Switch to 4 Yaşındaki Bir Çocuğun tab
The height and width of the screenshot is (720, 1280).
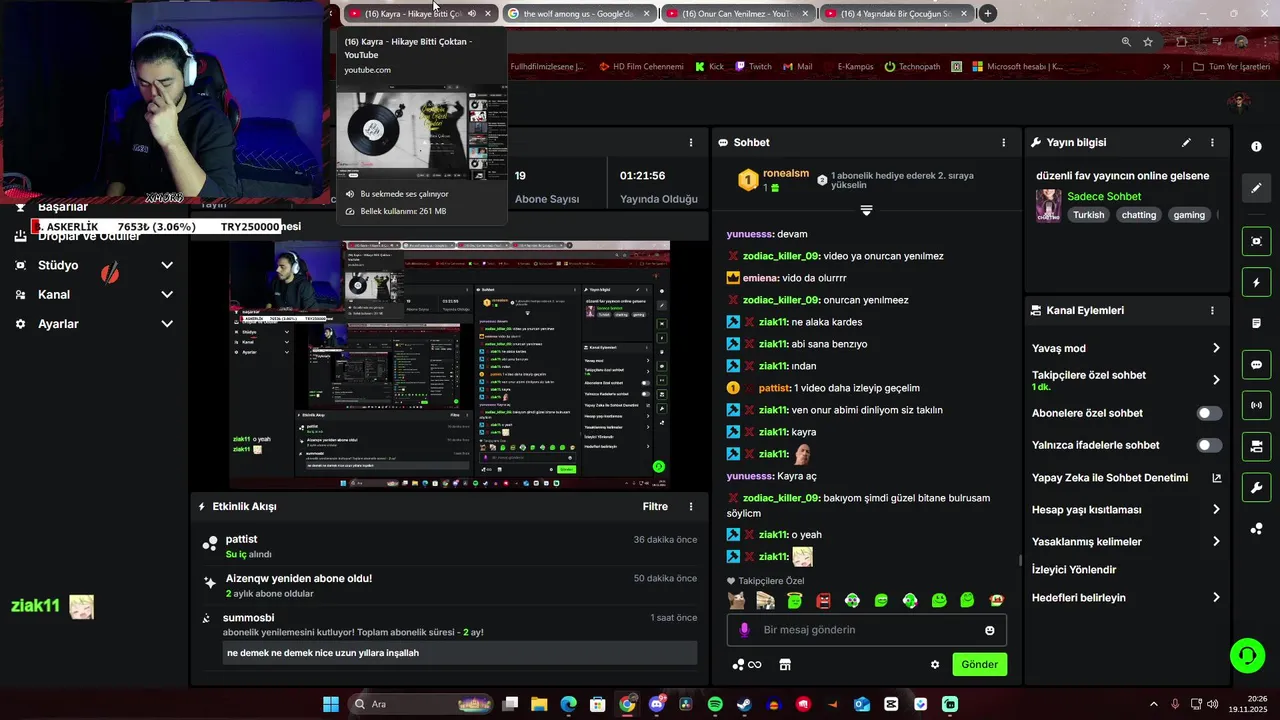tap(896, 14)
